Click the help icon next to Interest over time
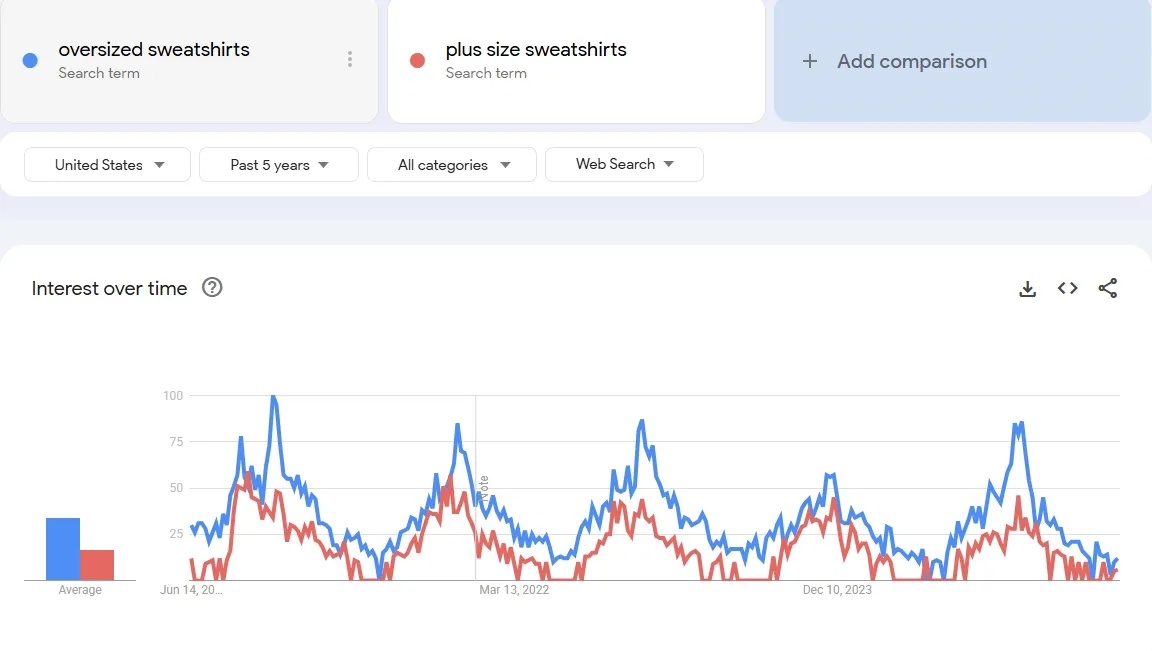Image resolution: width=1152 pixels, height=651 pixels. pyautogui.click(x=211, y=288)
